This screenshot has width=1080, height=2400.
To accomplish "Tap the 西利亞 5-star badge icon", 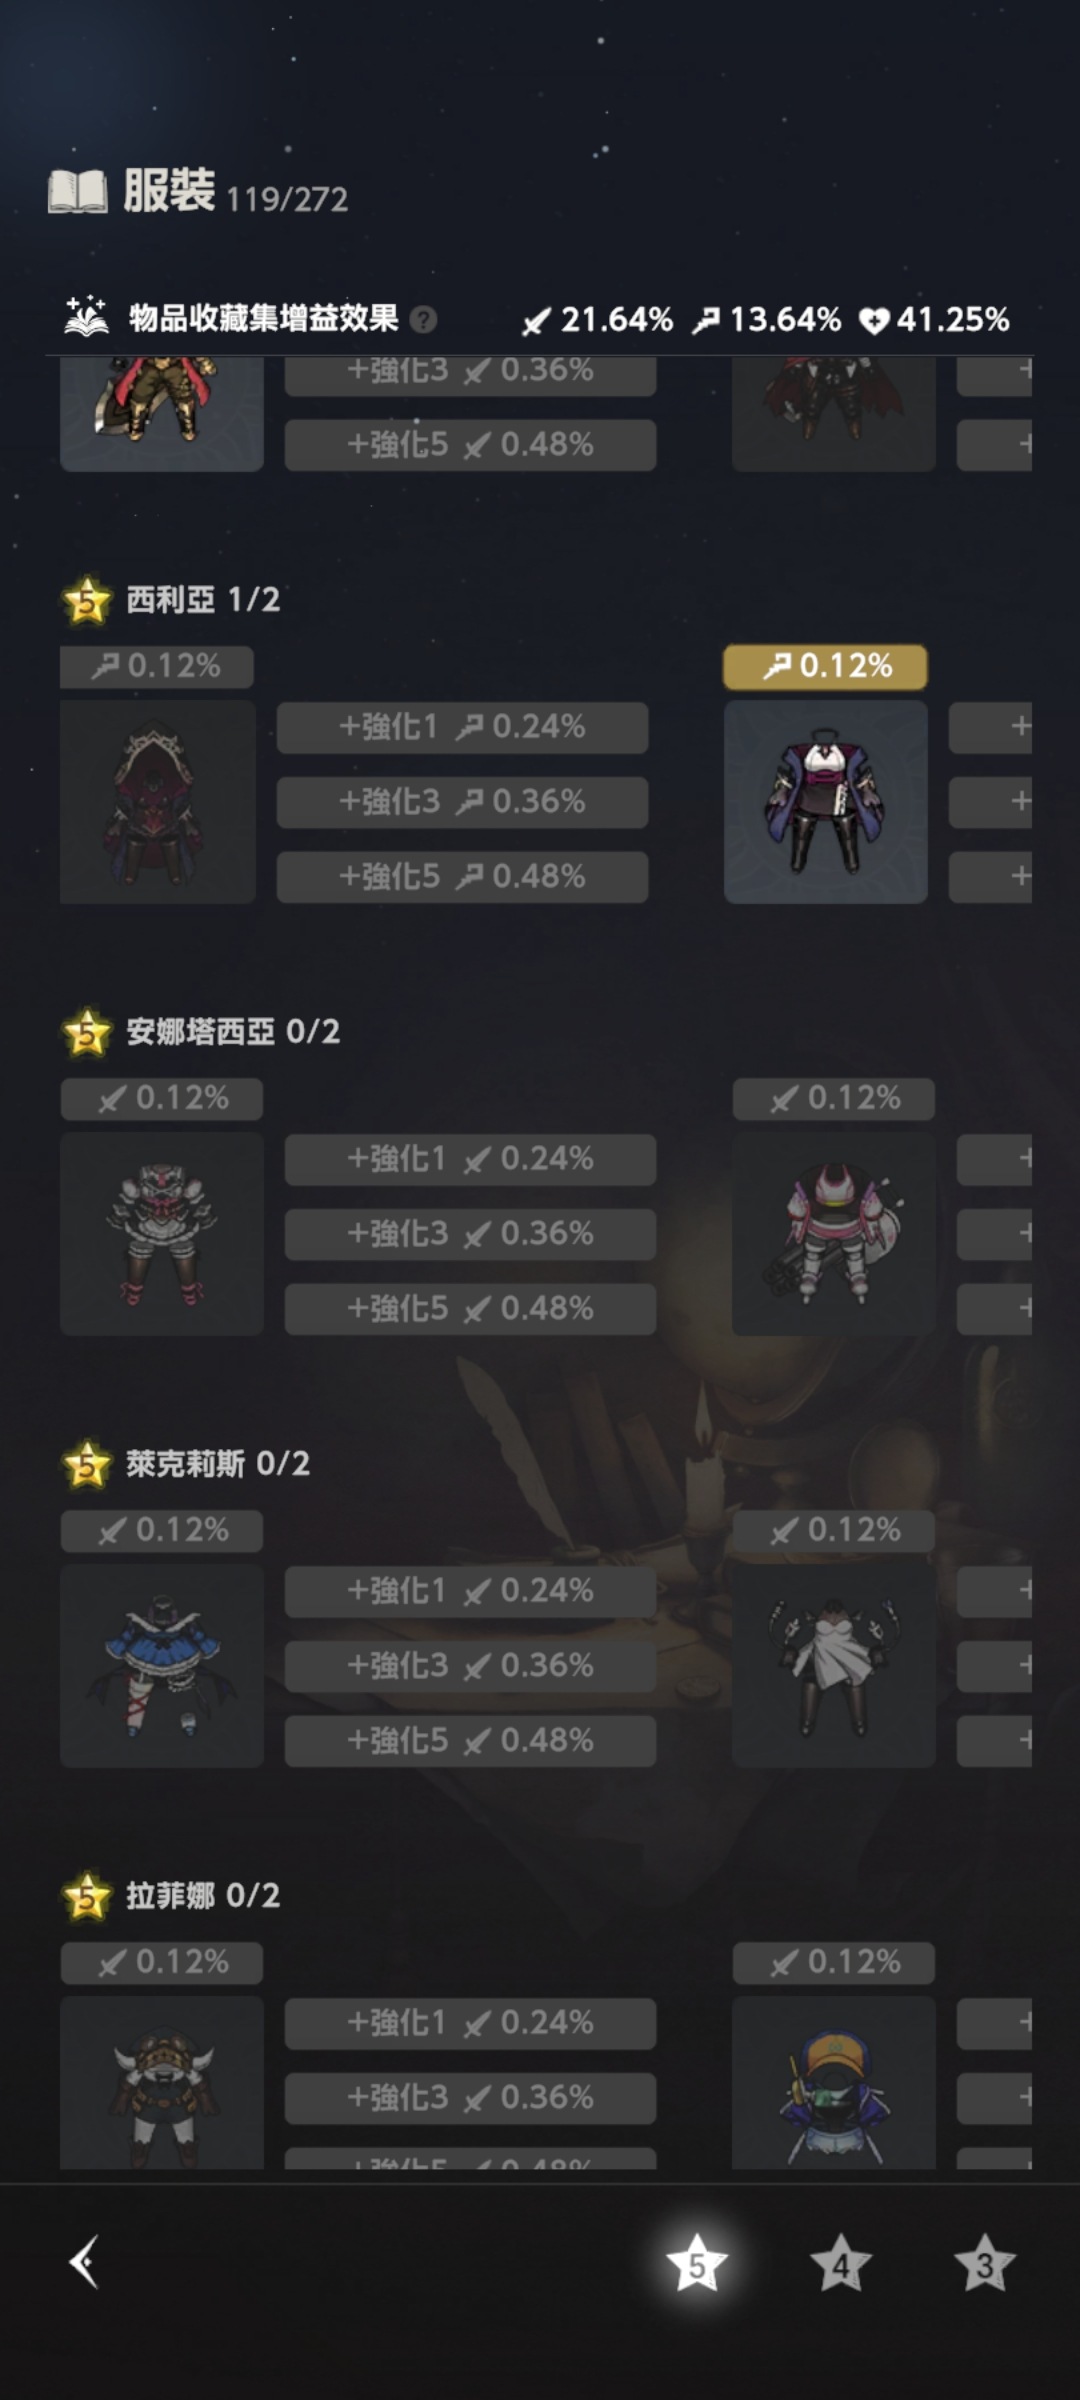I will click(x=87, y=601).
